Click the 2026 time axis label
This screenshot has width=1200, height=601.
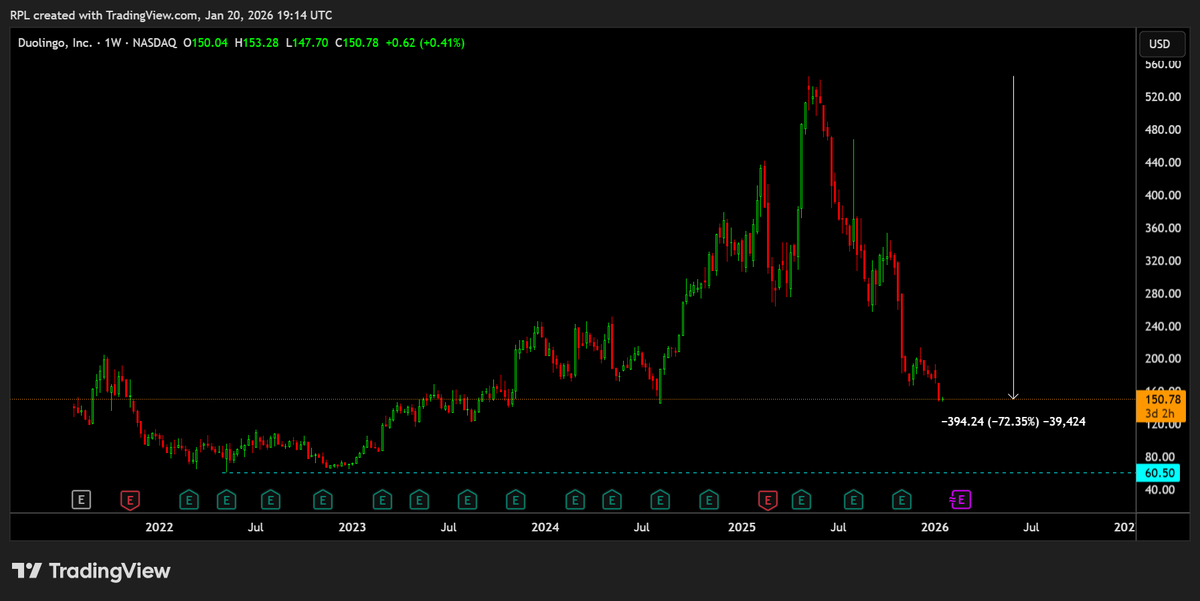[x=935, y=527]
